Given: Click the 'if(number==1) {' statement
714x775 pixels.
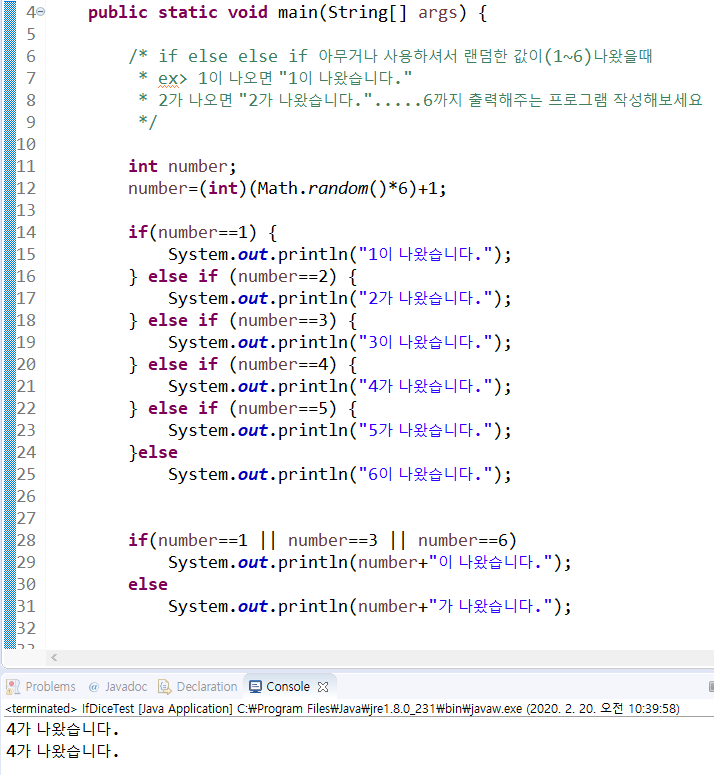Looking at the screenshot, I should (x=203, y=232).
